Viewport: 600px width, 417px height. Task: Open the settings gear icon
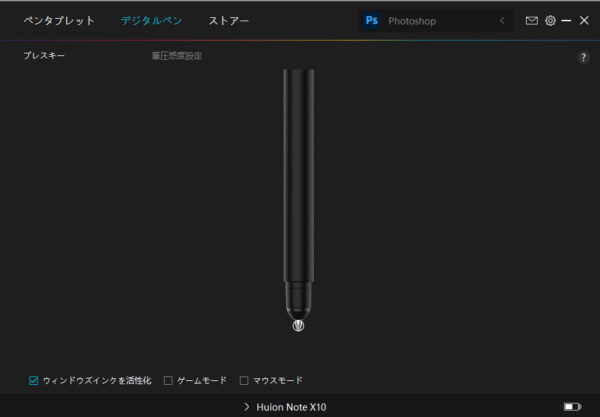[550, 21]
